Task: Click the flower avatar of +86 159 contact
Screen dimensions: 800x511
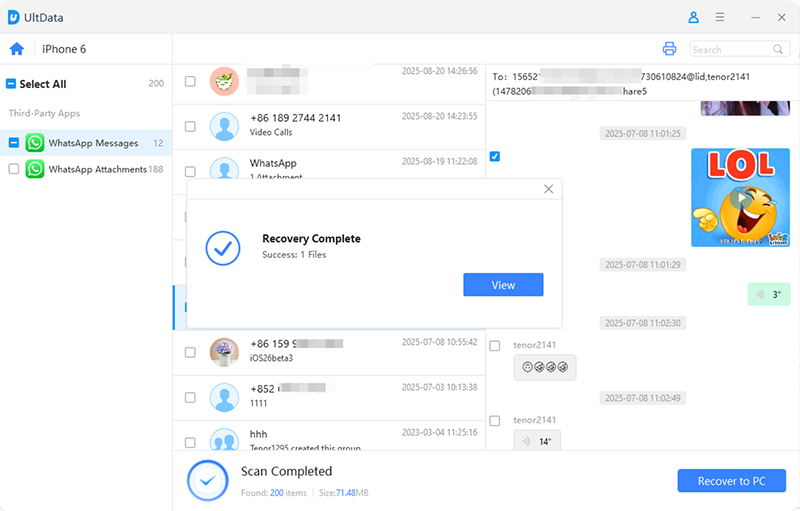Action: (224, 352)
